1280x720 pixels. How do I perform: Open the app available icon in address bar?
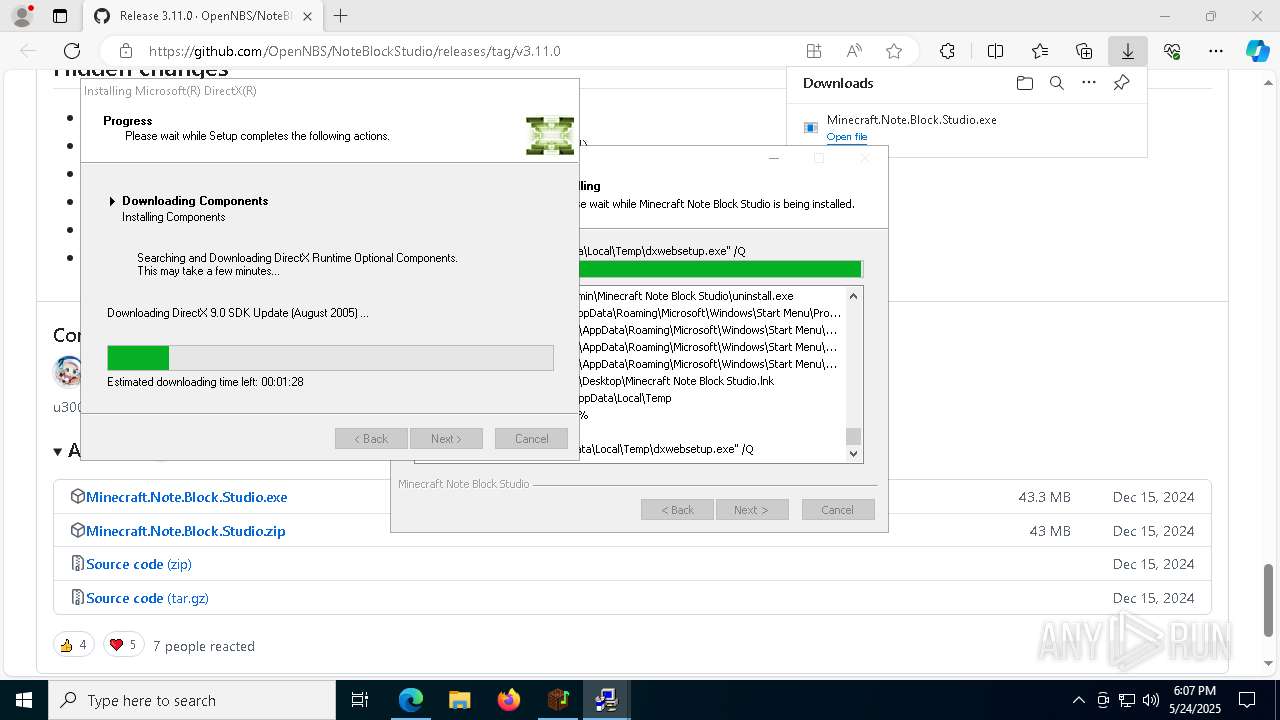(814, 51)
